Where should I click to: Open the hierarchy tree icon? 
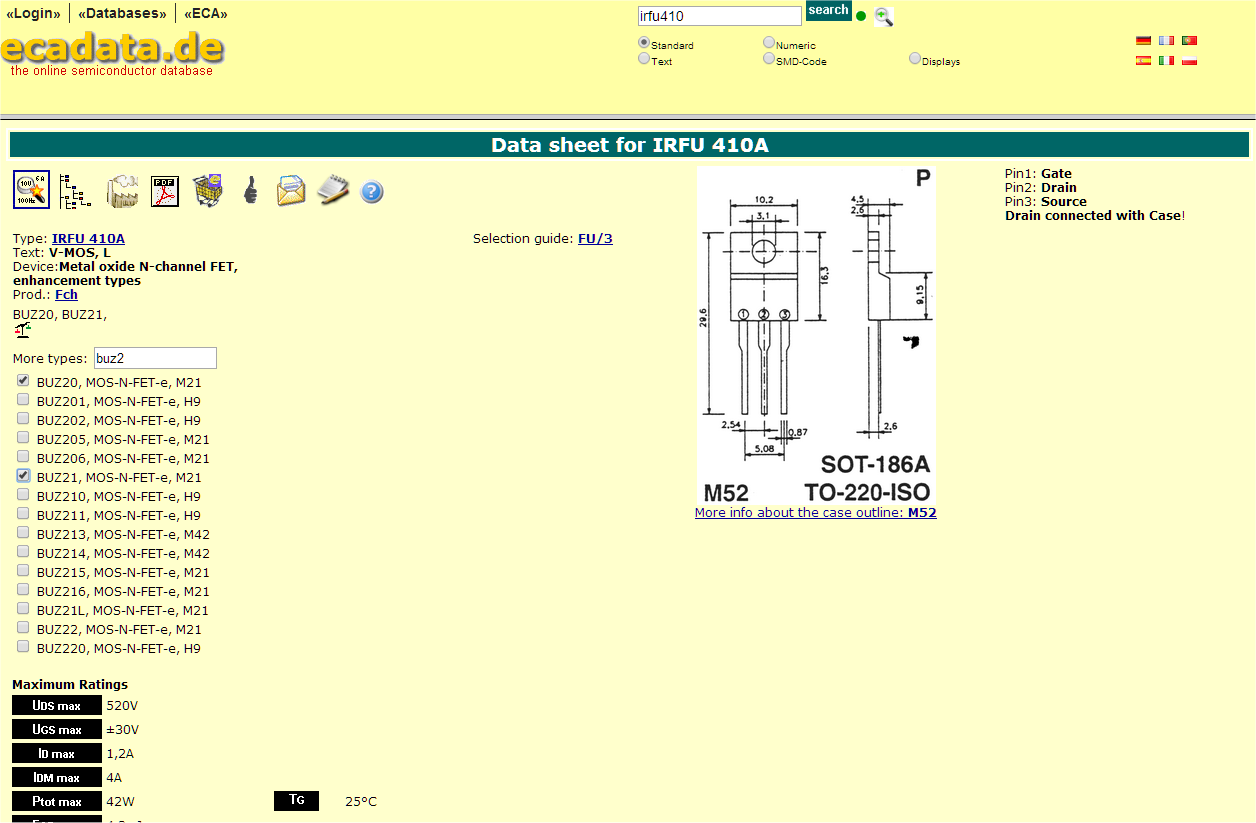pyautogui.click(x=75, y=190)
